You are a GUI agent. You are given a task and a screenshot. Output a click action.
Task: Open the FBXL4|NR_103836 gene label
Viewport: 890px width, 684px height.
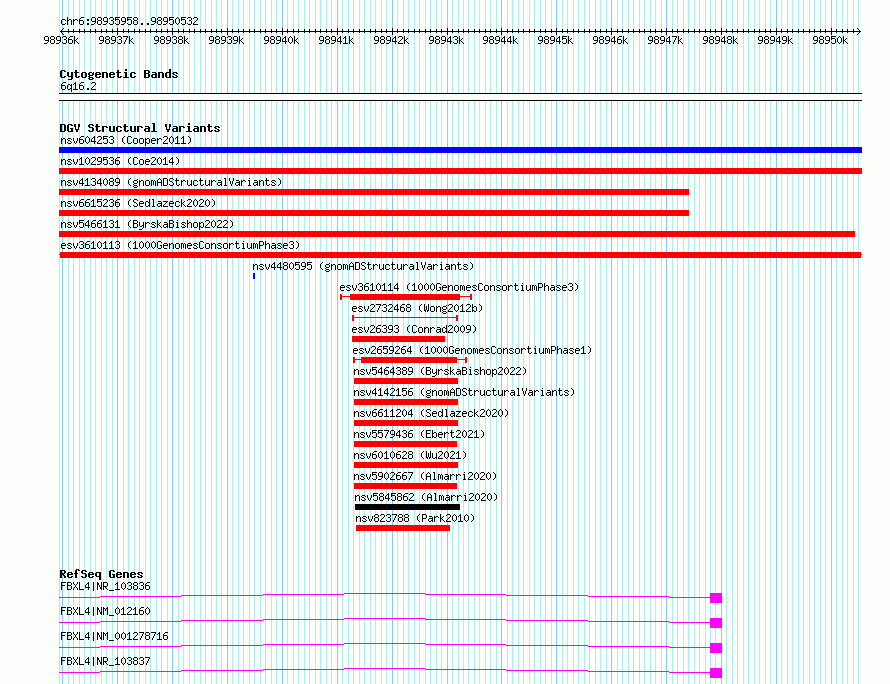tap(105, 586)
